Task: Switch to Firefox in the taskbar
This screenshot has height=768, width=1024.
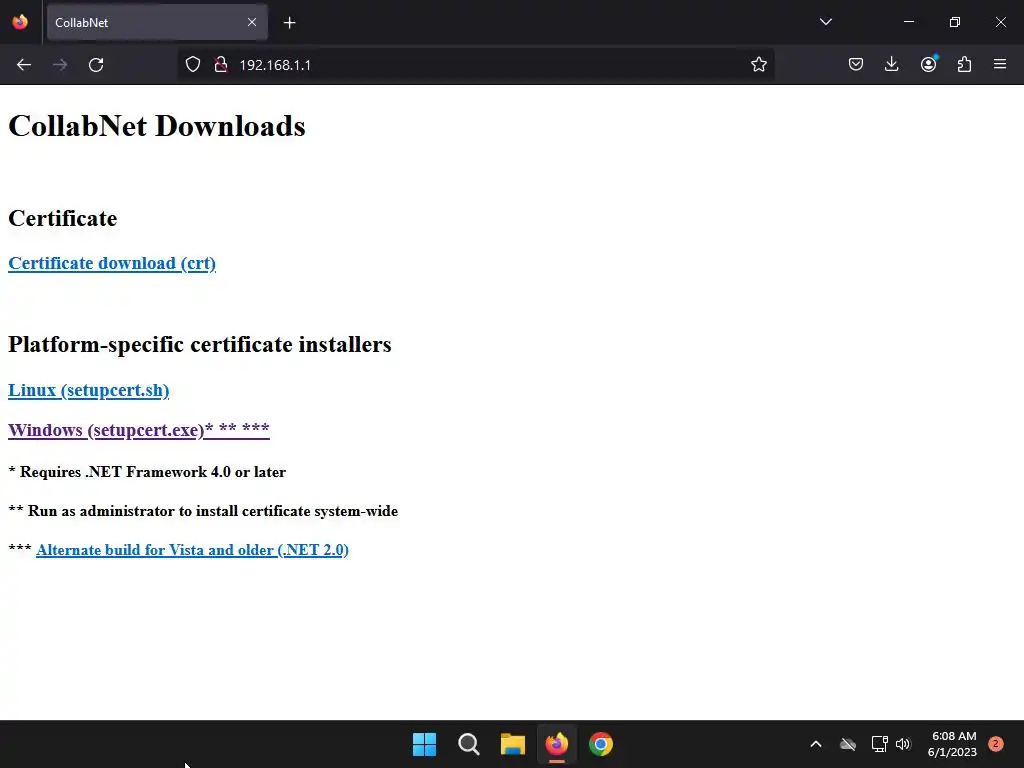Action: pos(556,744)
